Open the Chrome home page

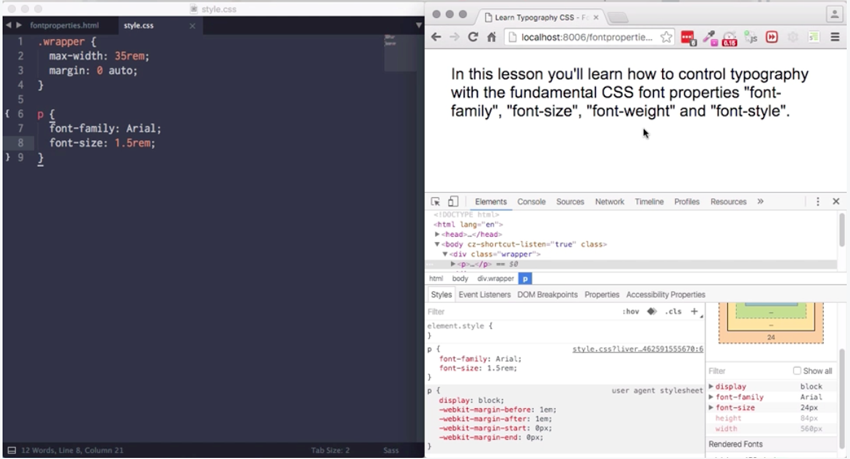click(x=491, y=37)
